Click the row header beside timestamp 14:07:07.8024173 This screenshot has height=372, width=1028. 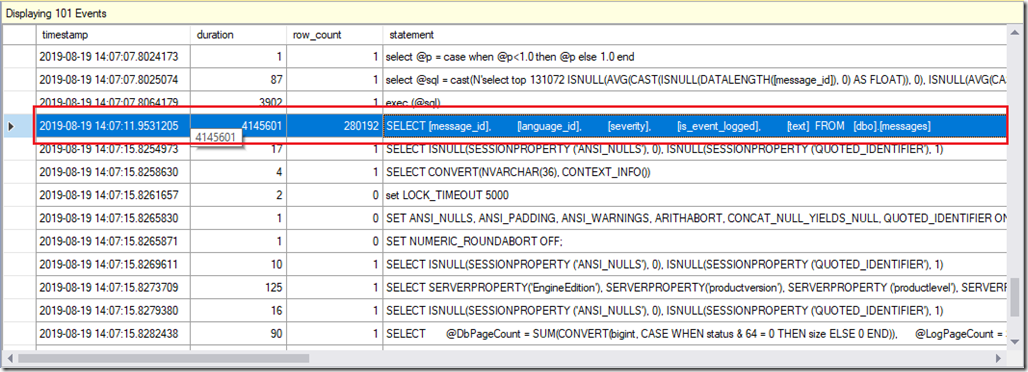coord(20,57)
